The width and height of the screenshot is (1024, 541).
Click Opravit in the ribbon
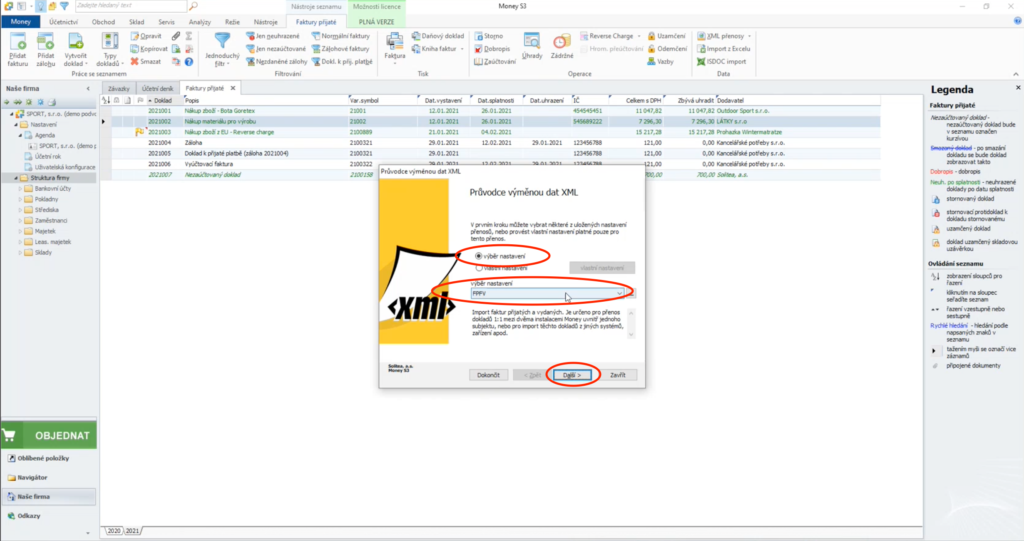(x=146, y=36)
